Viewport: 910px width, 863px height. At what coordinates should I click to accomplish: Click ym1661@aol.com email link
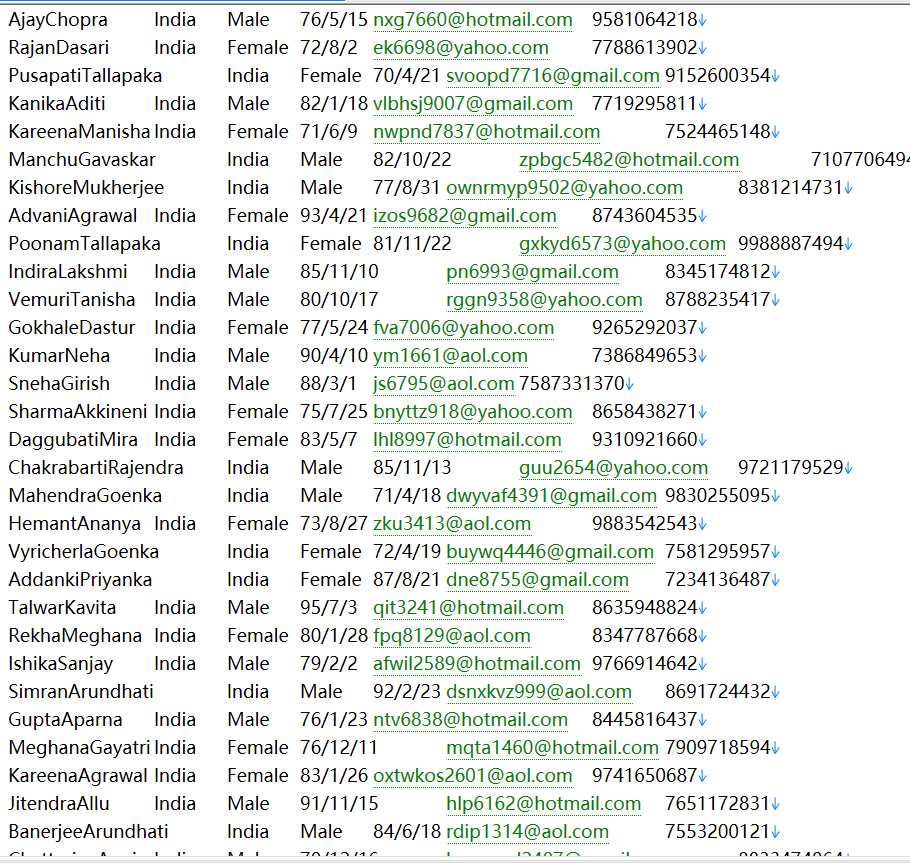tap(450, 355)
